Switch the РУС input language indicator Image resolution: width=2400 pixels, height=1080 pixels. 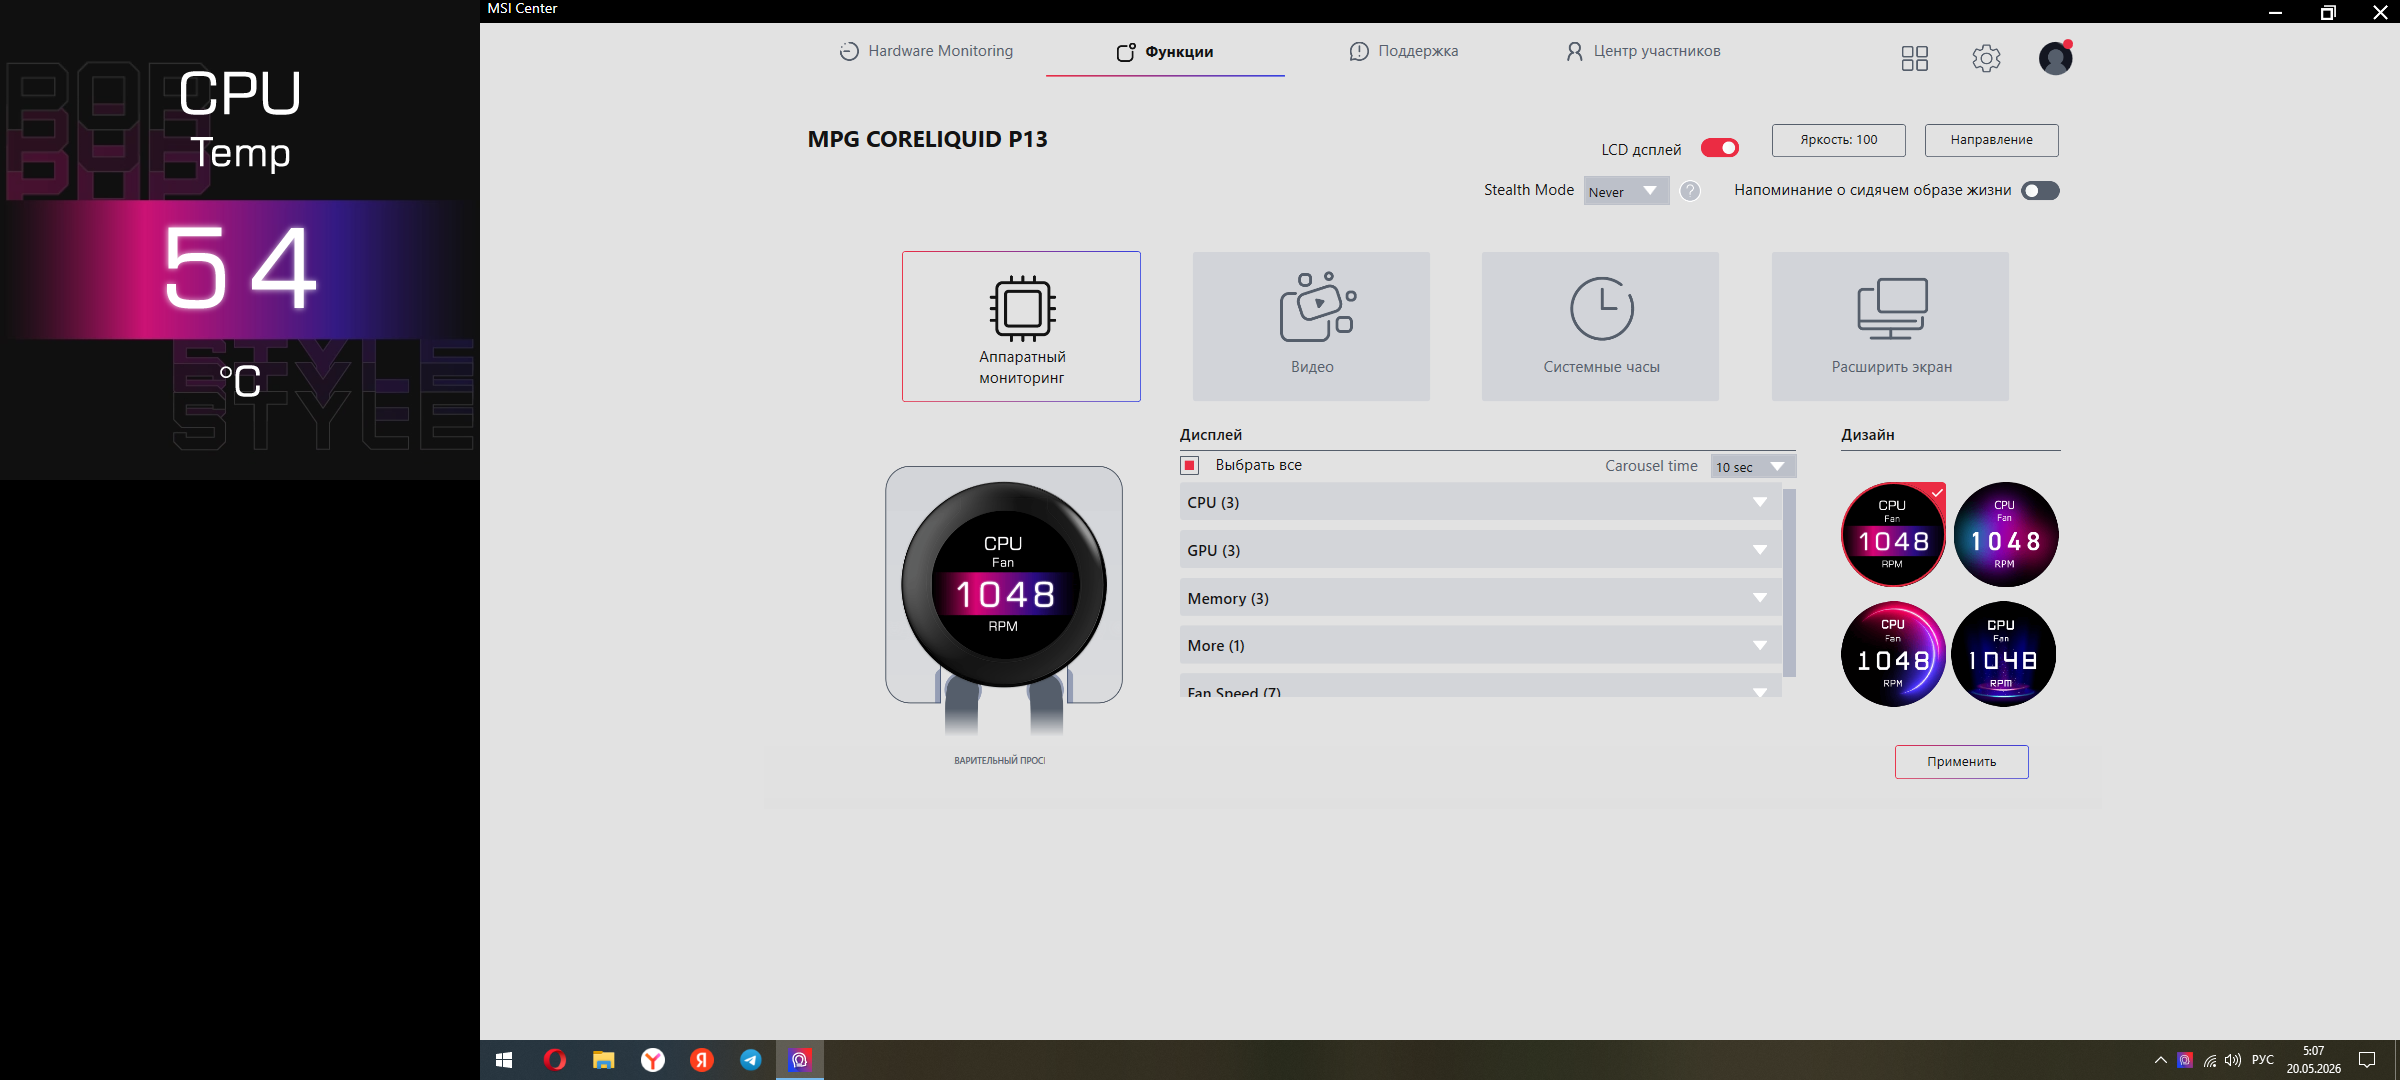2263,1060
